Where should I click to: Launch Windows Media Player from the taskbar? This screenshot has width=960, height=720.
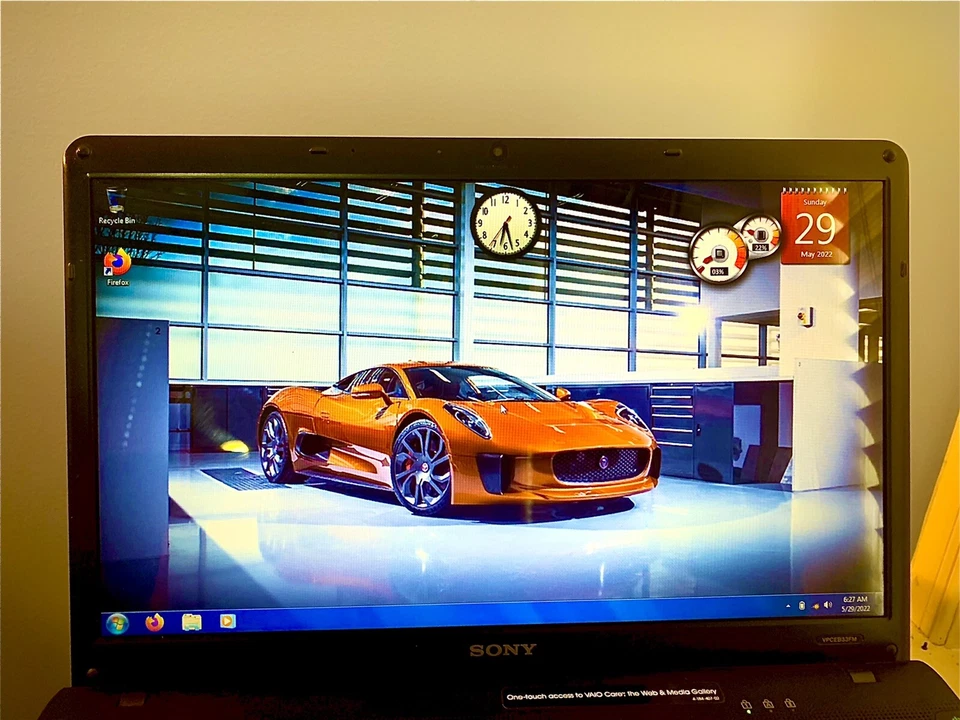point(227,621)
